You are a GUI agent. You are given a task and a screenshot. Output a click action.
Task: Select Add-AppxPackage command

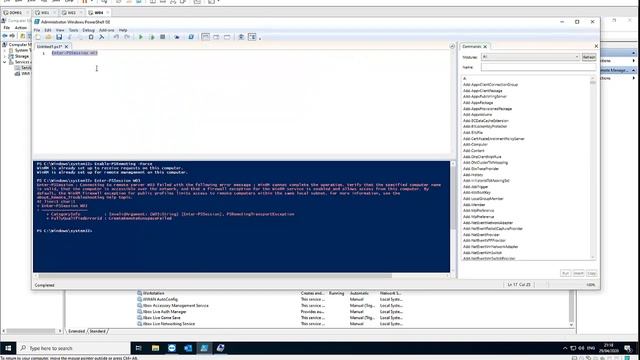pos(478,103)
